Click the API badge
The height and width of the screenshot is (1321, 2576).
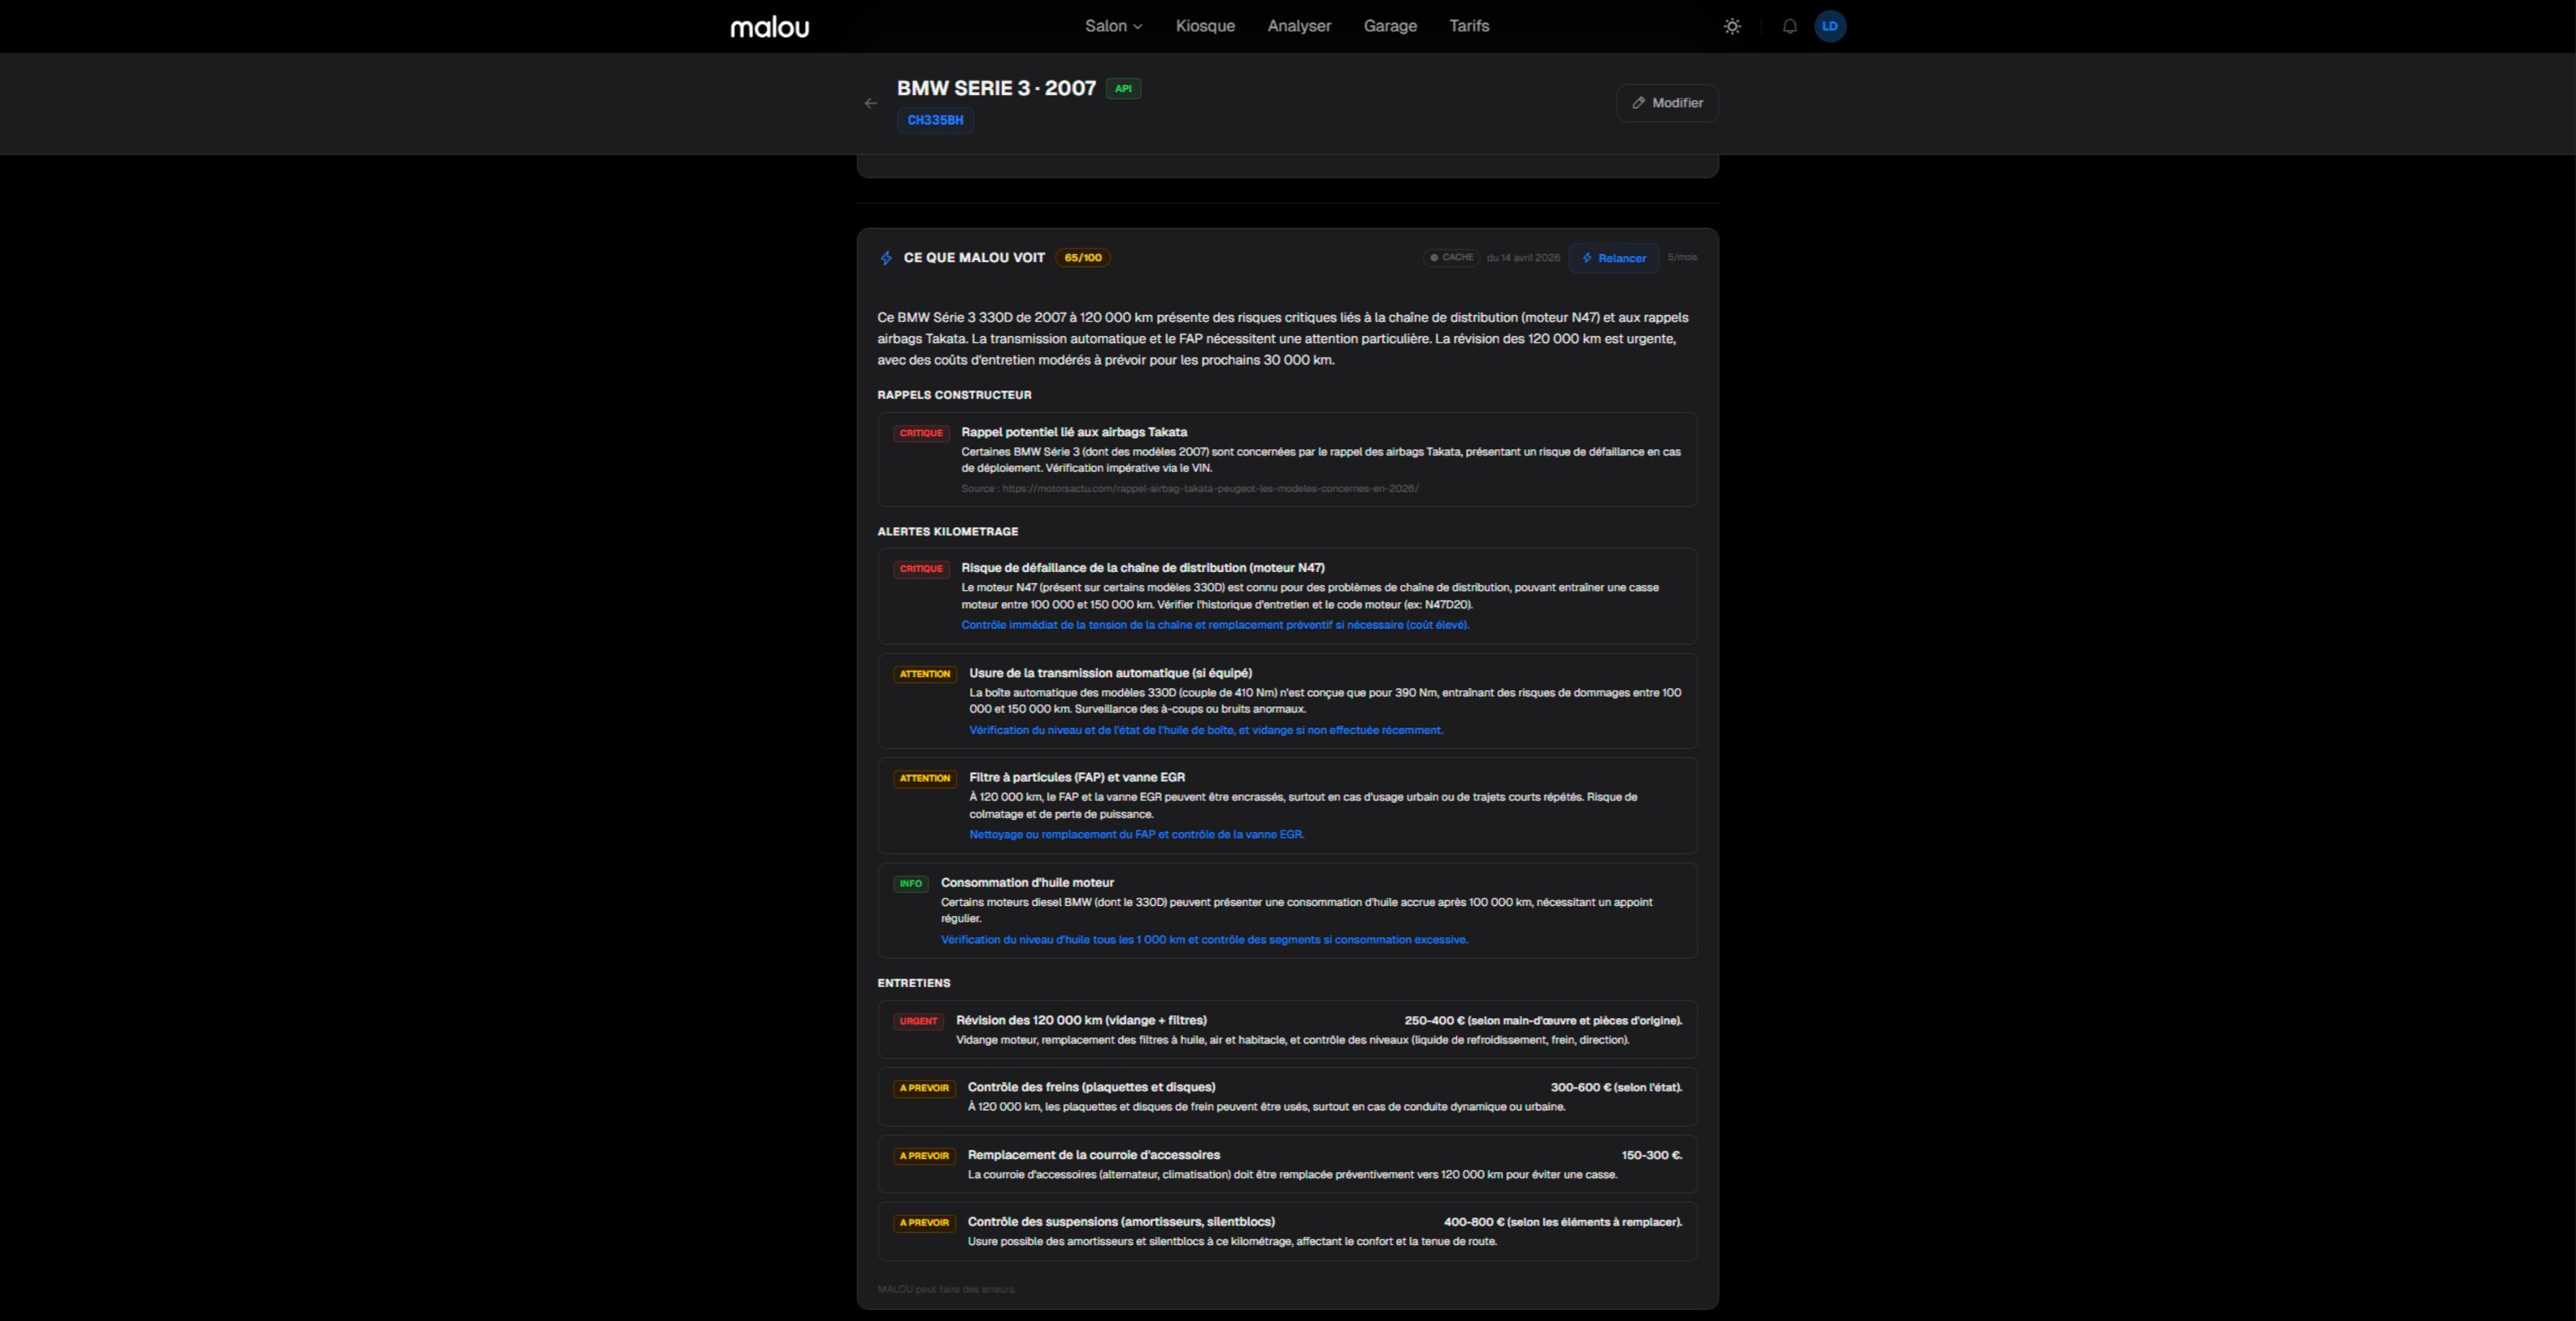coord(1123,89)
